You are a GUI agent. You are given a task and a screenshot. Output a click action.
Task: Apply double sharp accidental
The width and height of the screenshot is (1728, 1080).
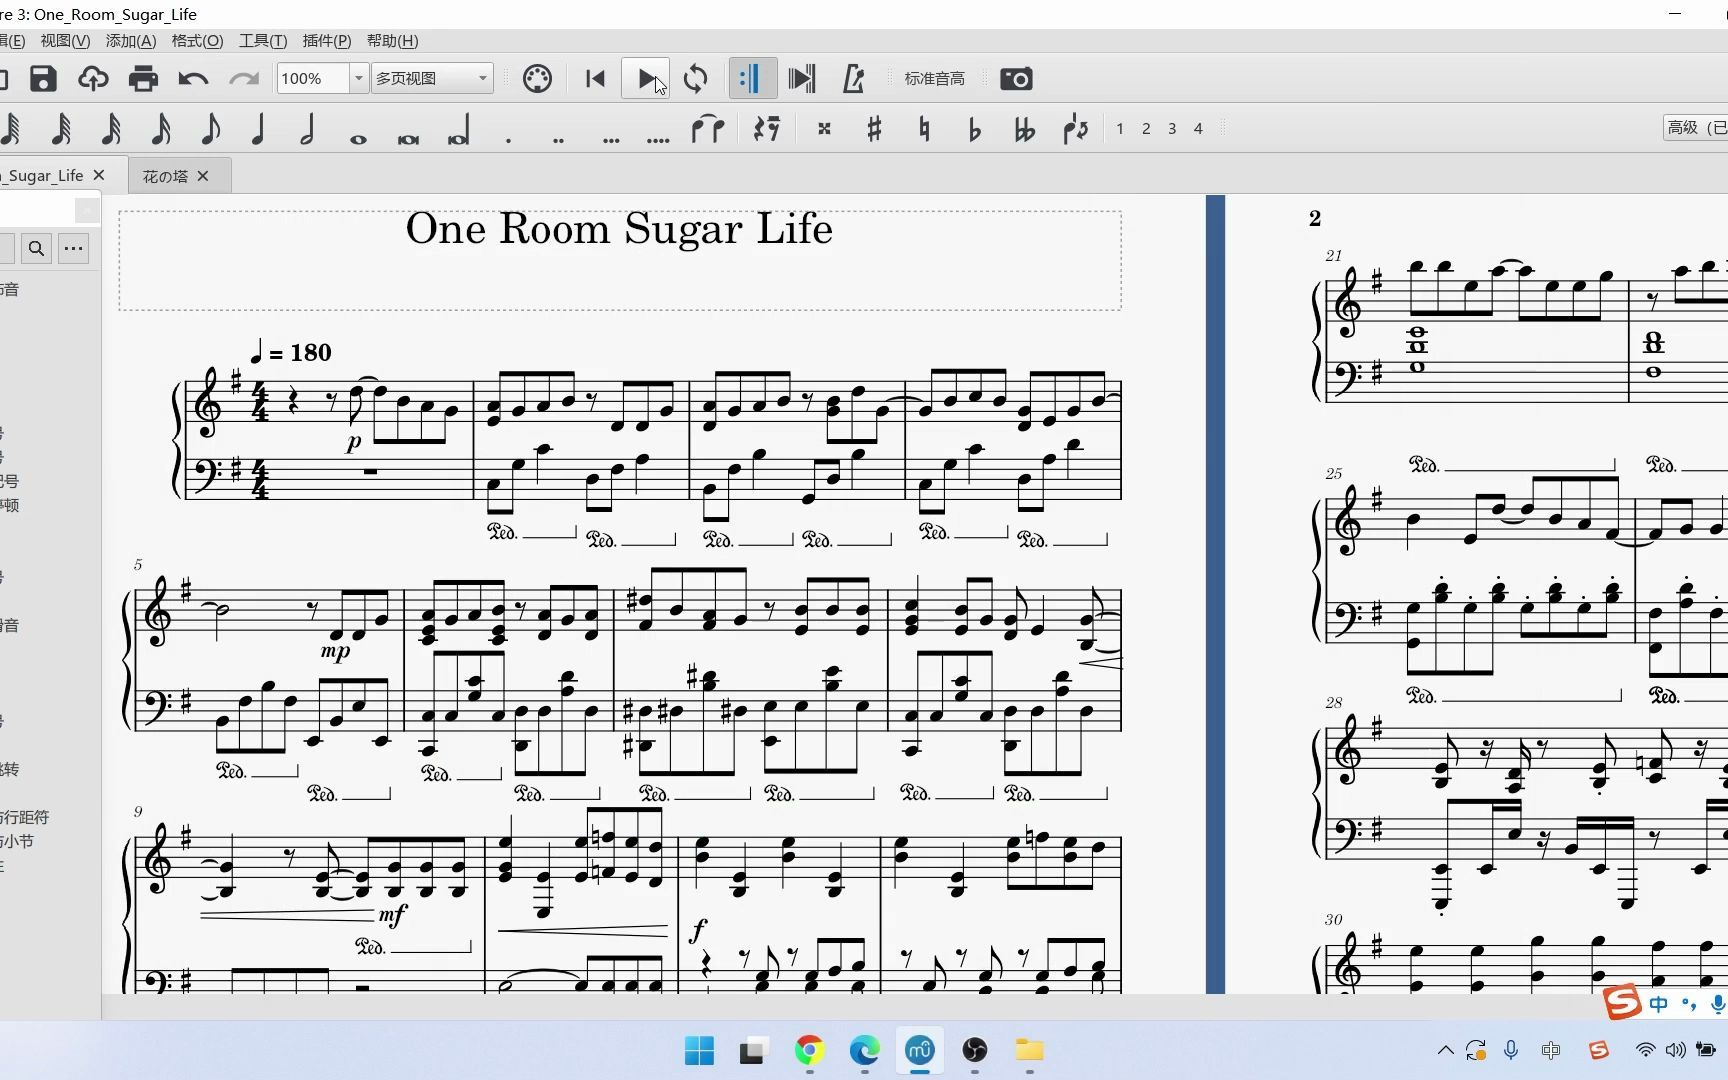824,129
